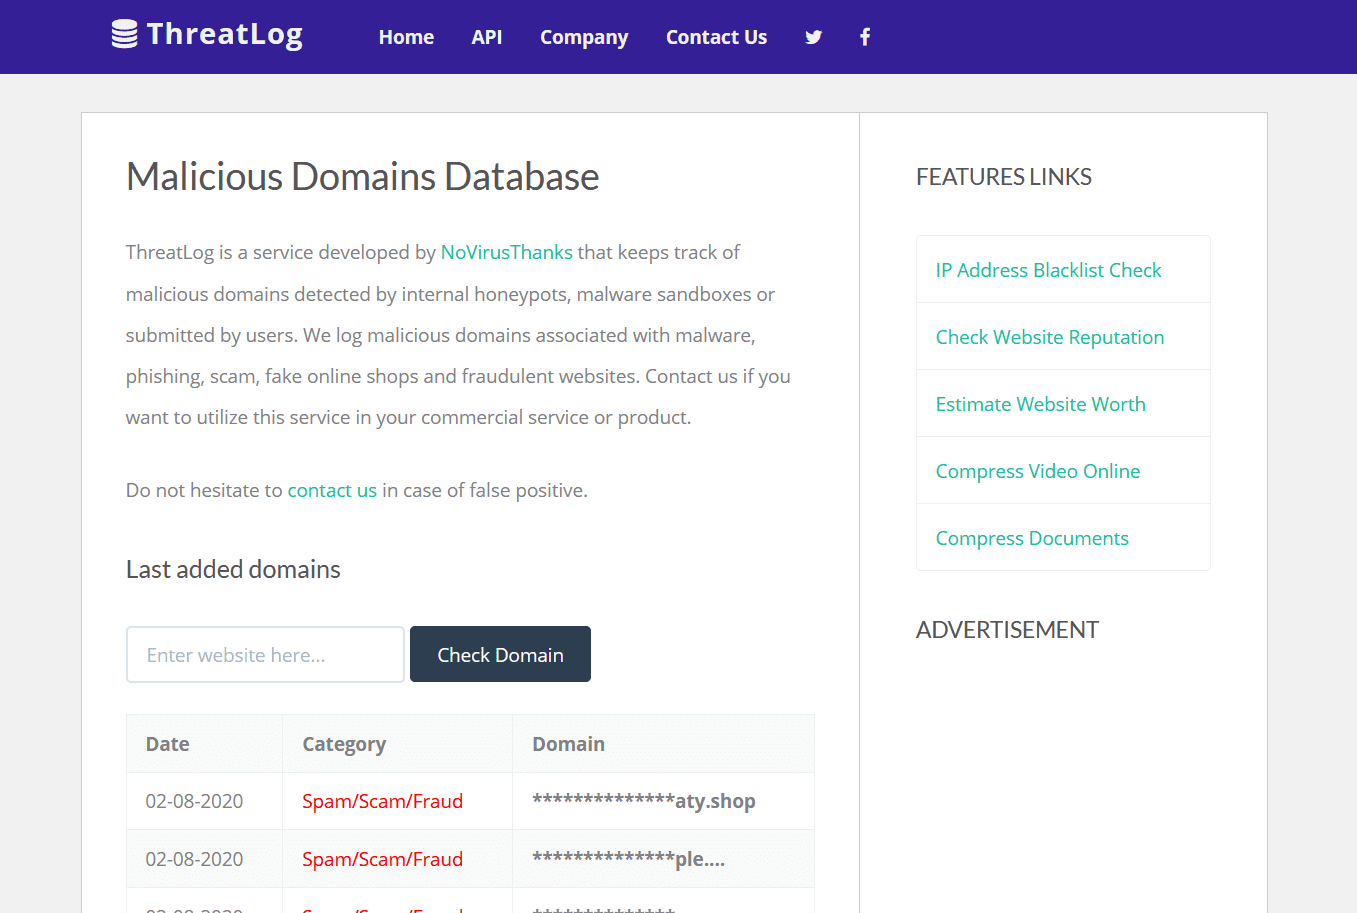This screenshot has width=1357, height=913.
Task: Click the ADVERTISEMENT heading
Action: point(1007,630)
